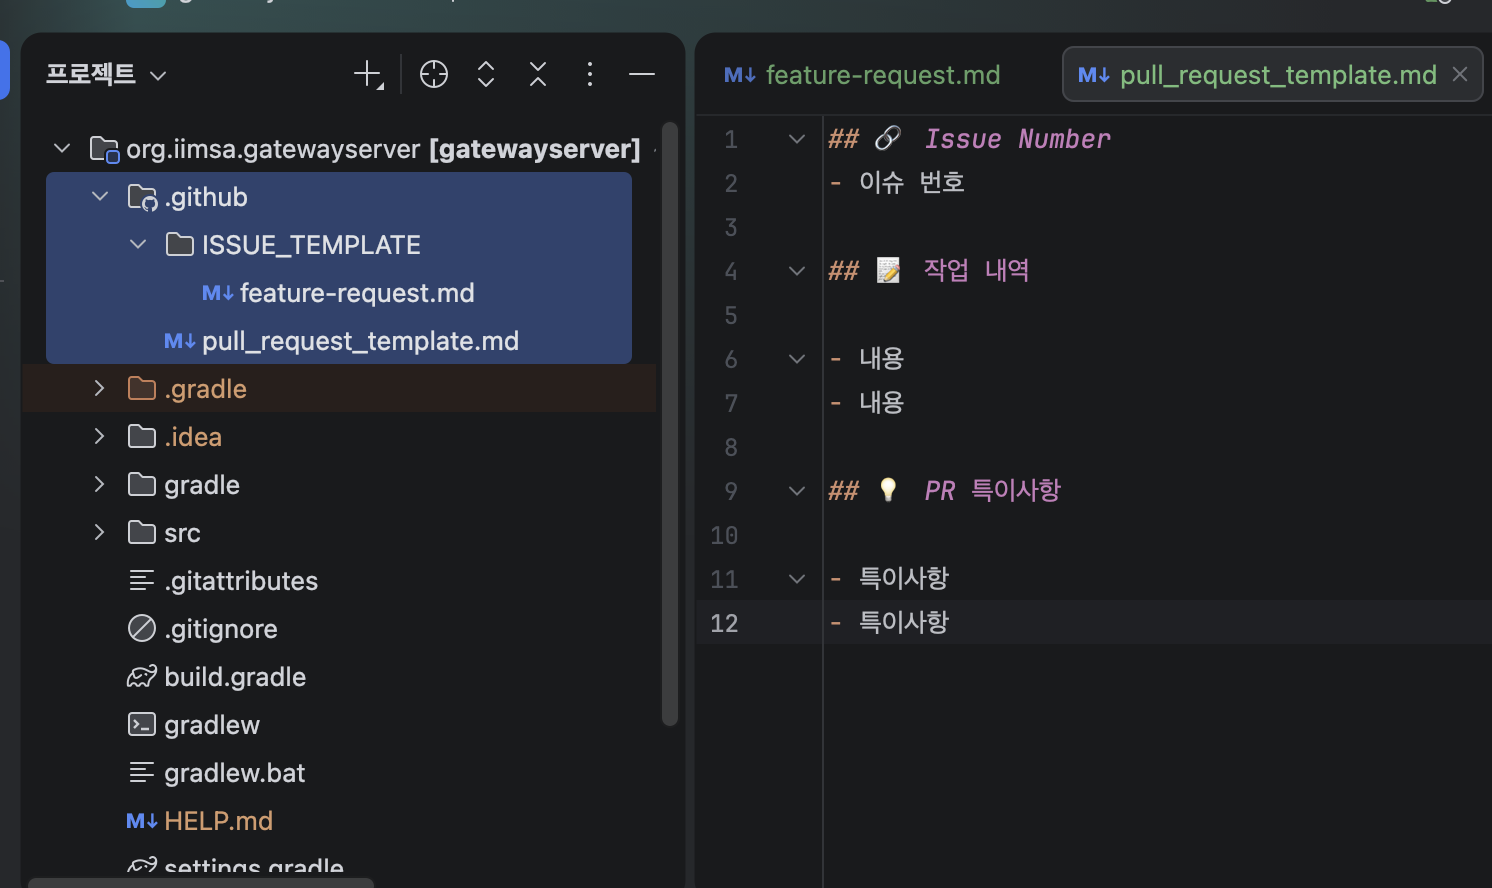Click '내용' on editor line 7
Viewport: 1492px width, 888px height.
pyautogui.click(x=881, y=402)
